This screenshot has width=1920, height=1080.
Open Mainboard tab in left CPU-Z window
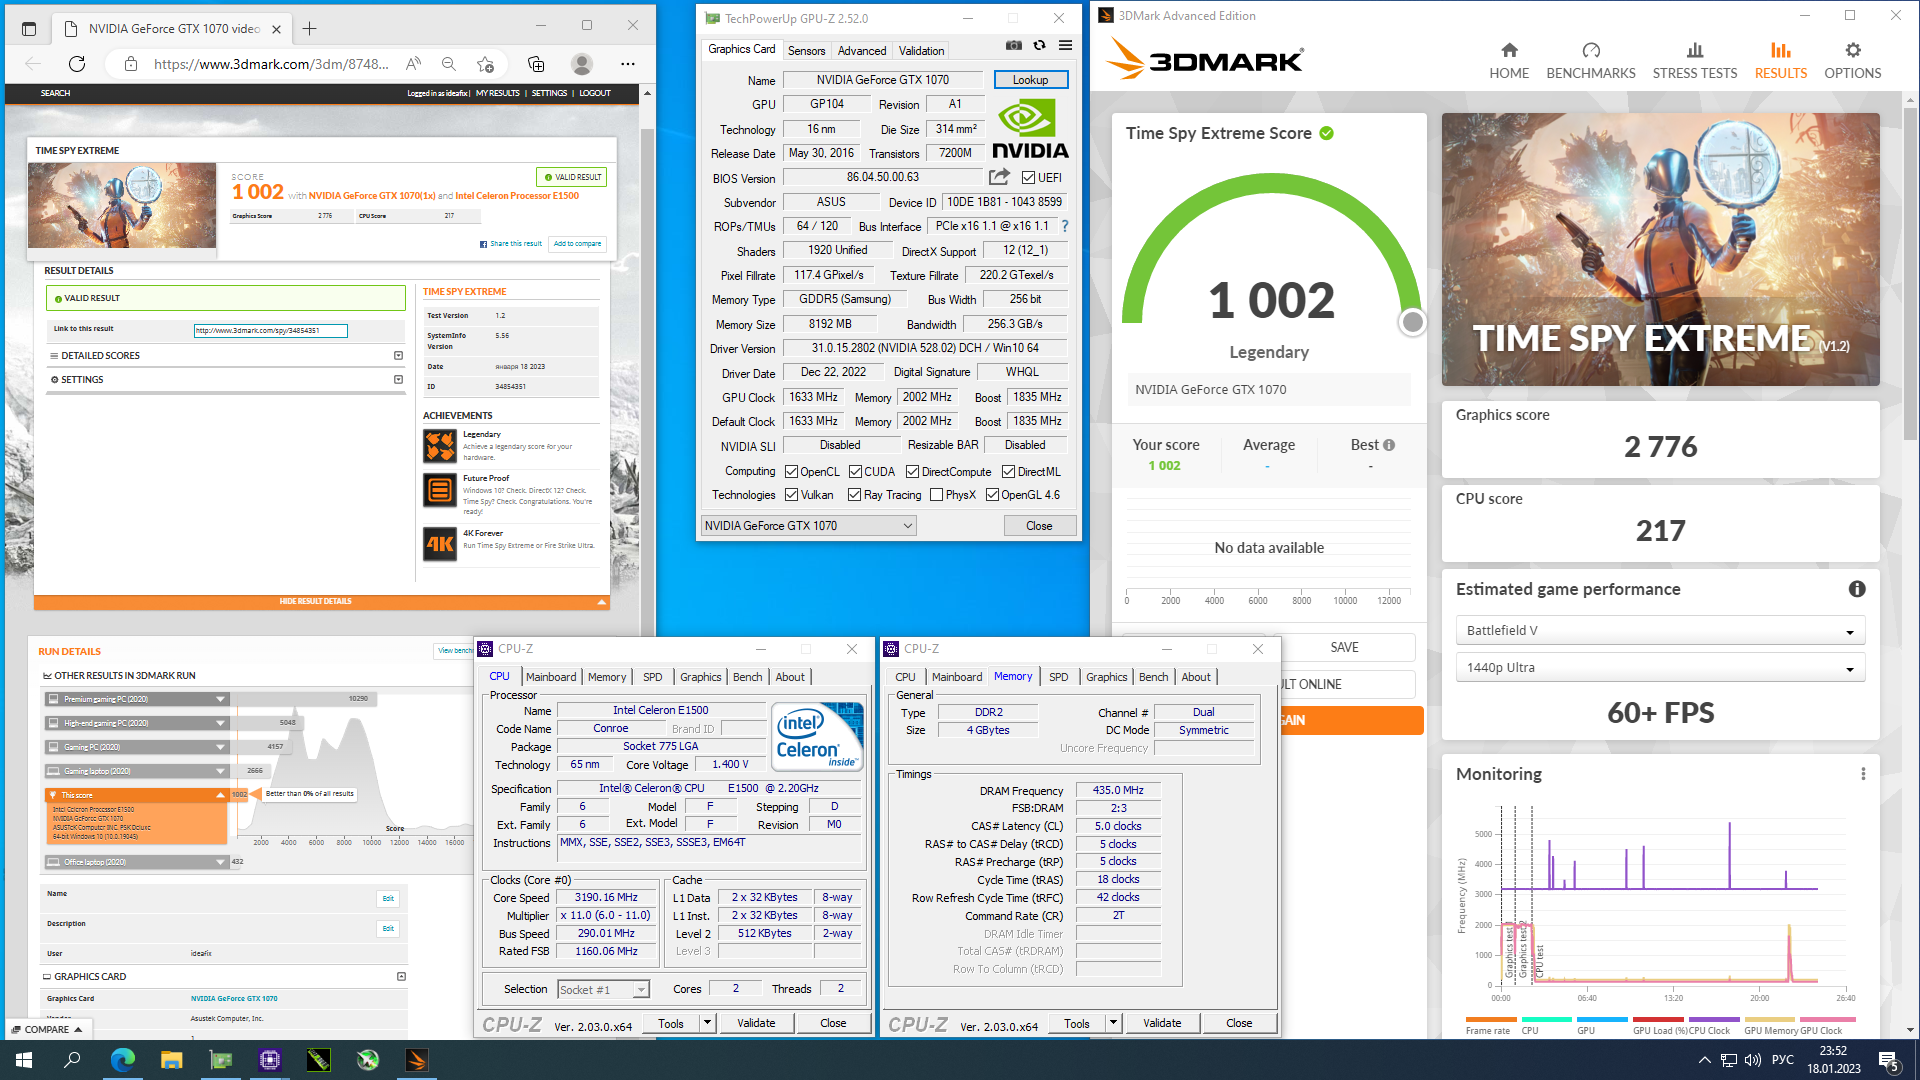551,677
